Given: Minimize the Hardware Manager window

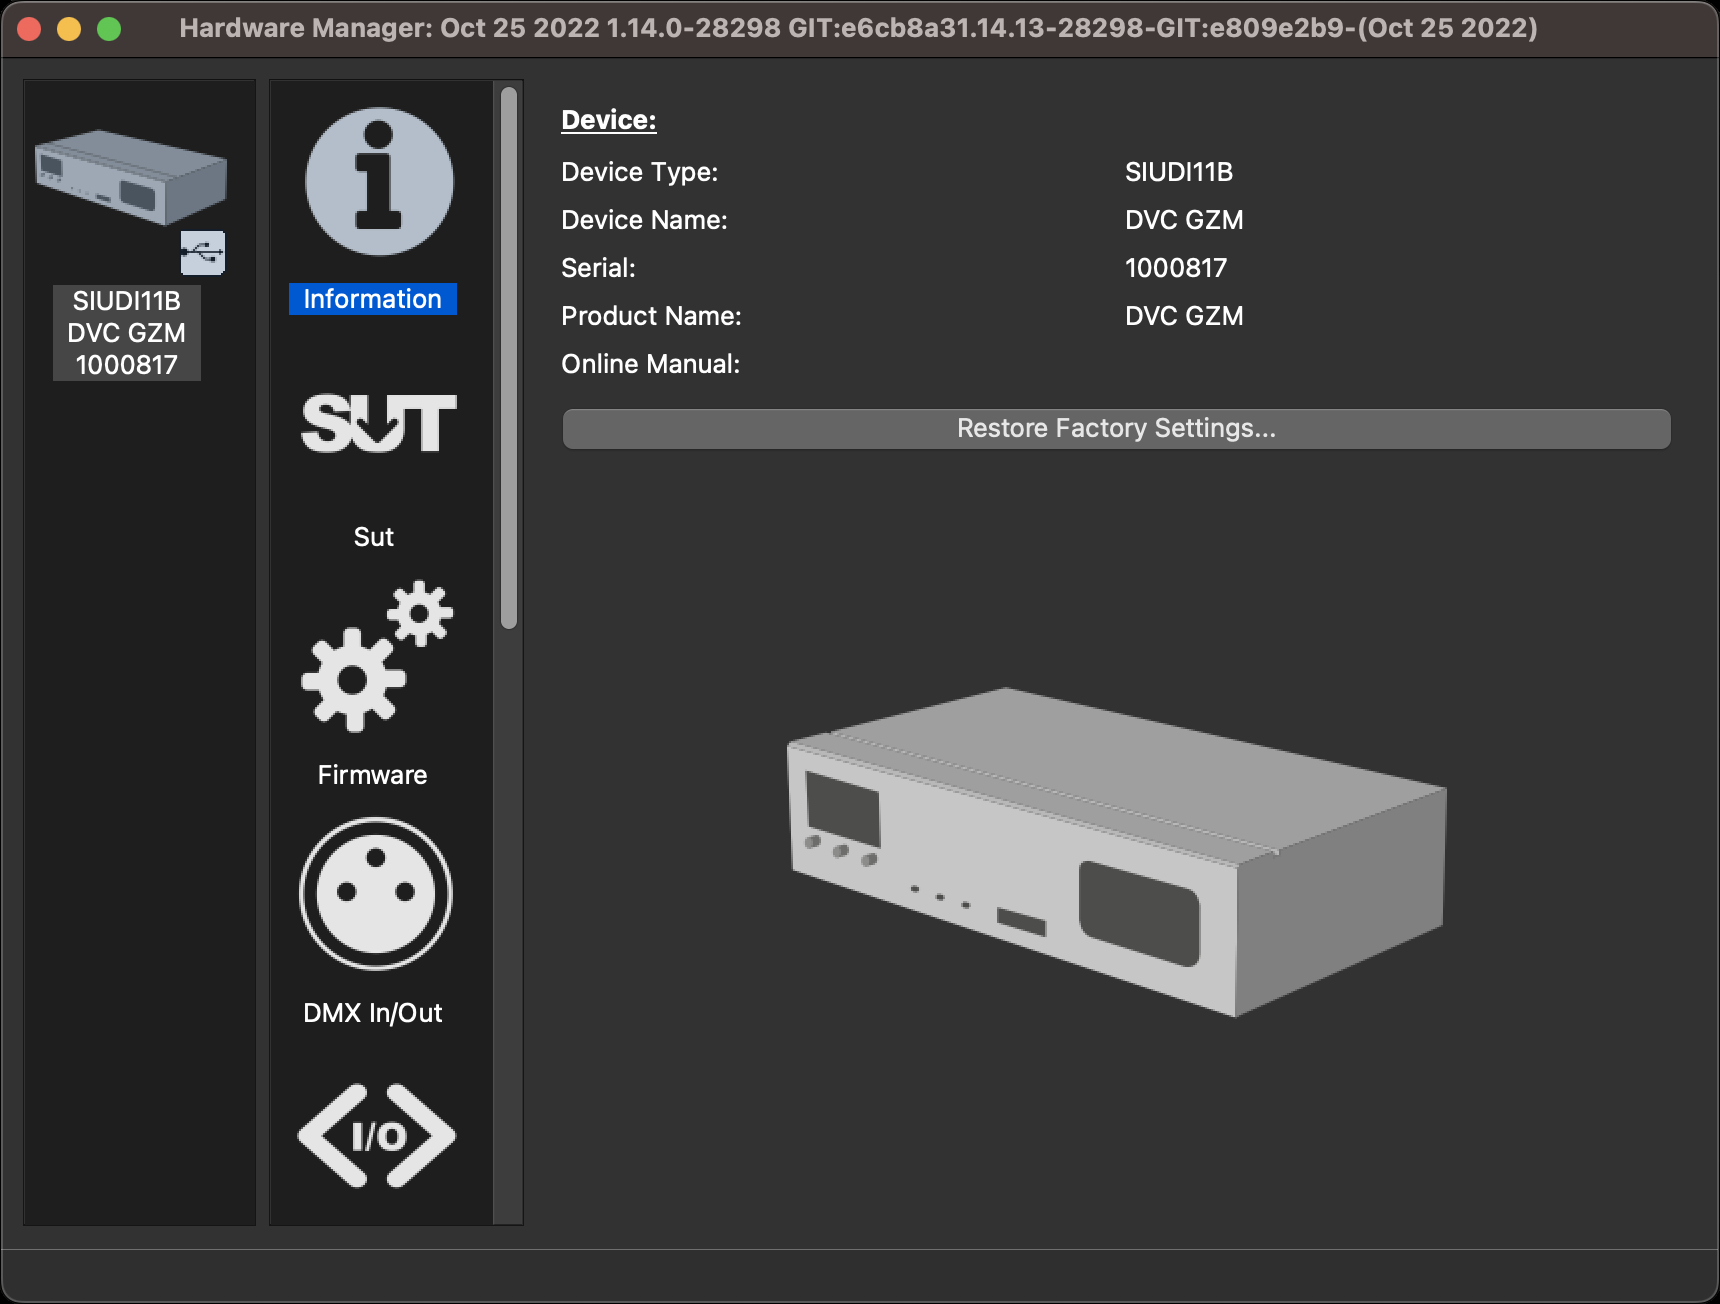Looking at the screenshot, I should tap(69, 29).
